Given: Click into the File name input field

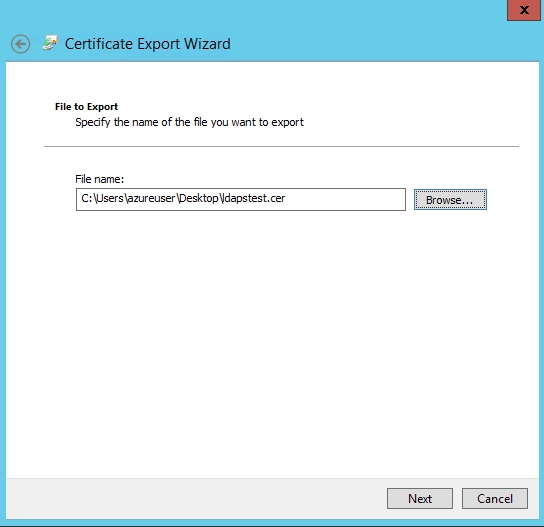Looking at the screenshot, I should tap(241, 199).
